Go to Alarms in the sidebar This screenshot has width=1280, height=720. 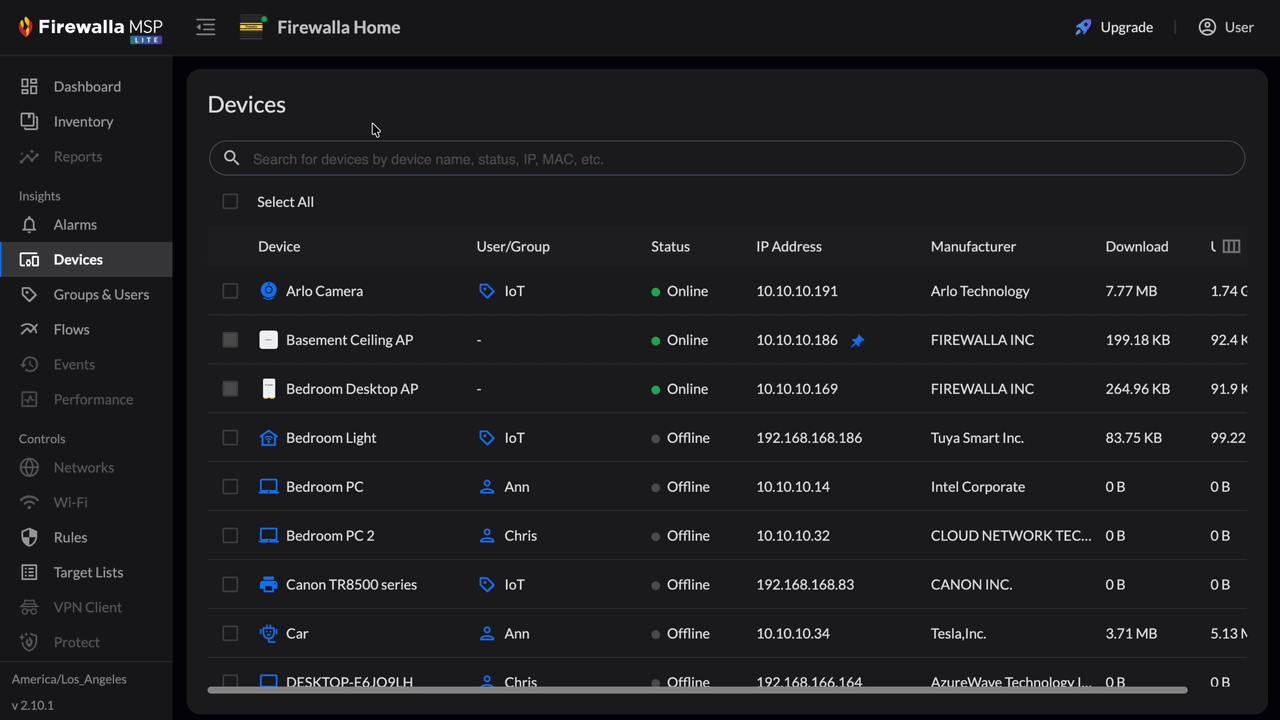(x=75, y=225)
